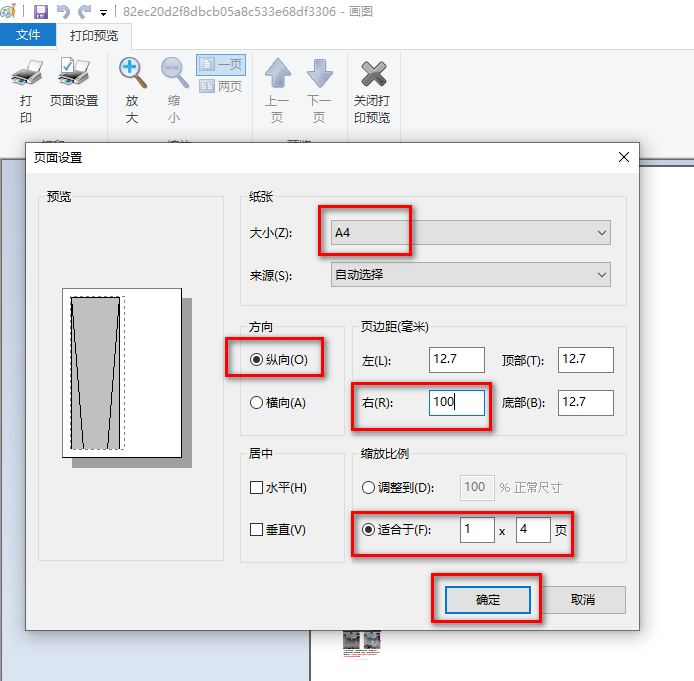Screen dimensions: 694x681
Task: Click the Print (打印) printer icon
Action: coord(26,74)
